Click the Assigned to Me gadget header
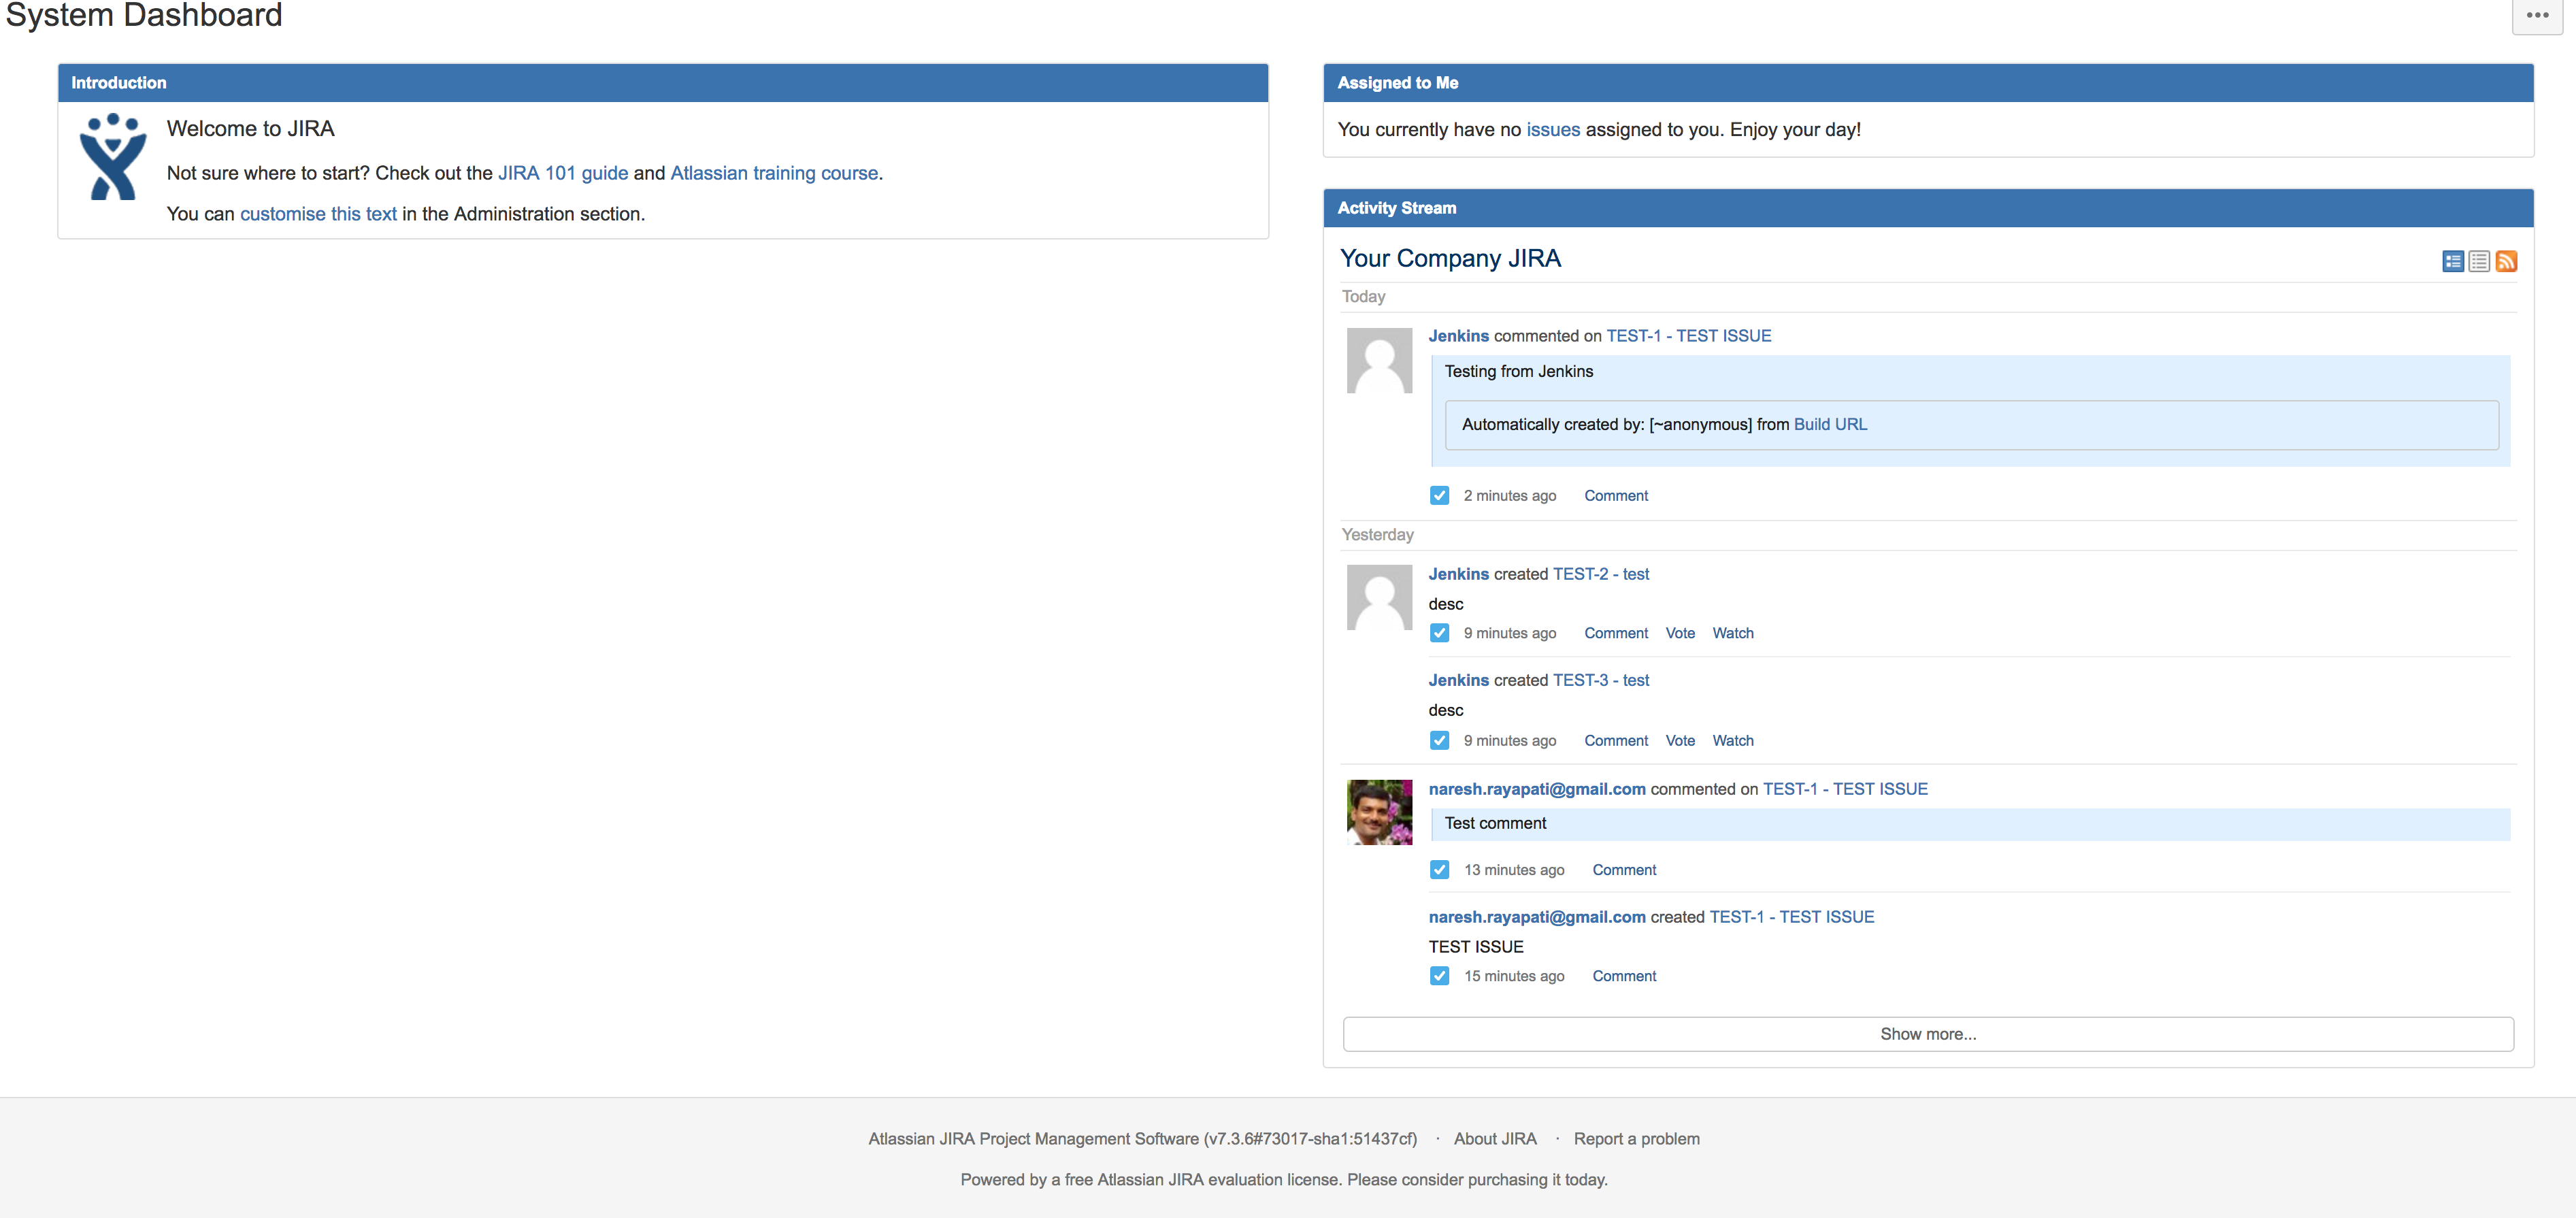Screen dimensions: 2576x1218 coord(1397,83)
